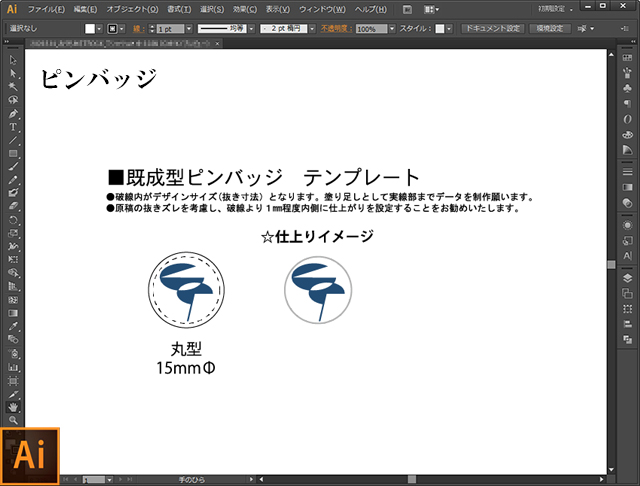Select the Pencil tool
The image size is (640, 486).
point(13,180)
